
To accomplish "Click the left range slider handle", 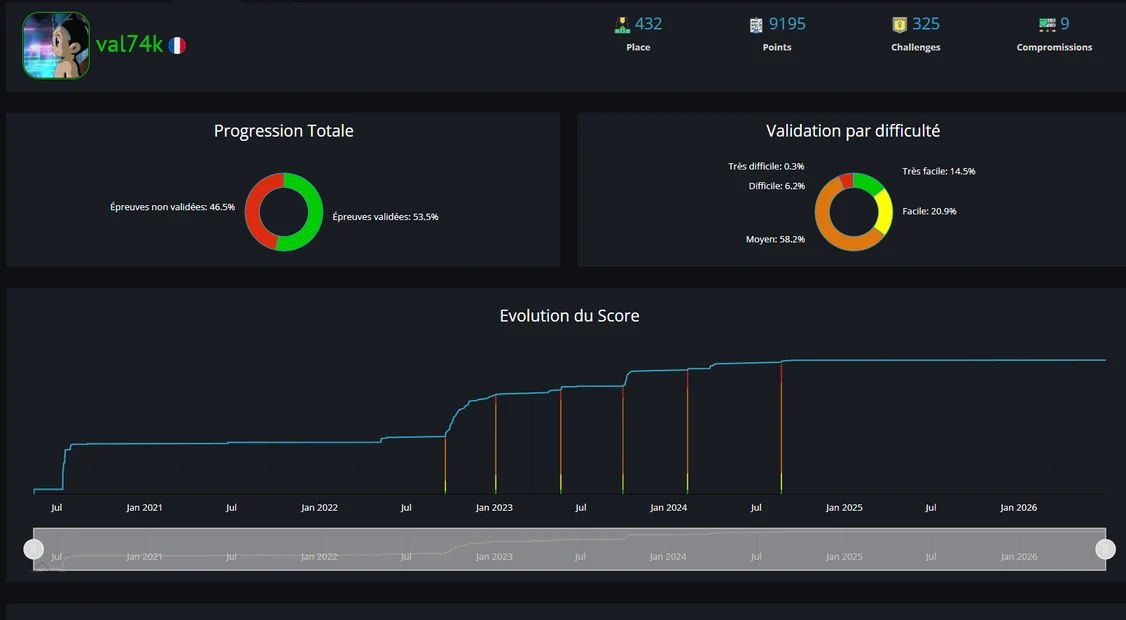I will pos(34,550).
